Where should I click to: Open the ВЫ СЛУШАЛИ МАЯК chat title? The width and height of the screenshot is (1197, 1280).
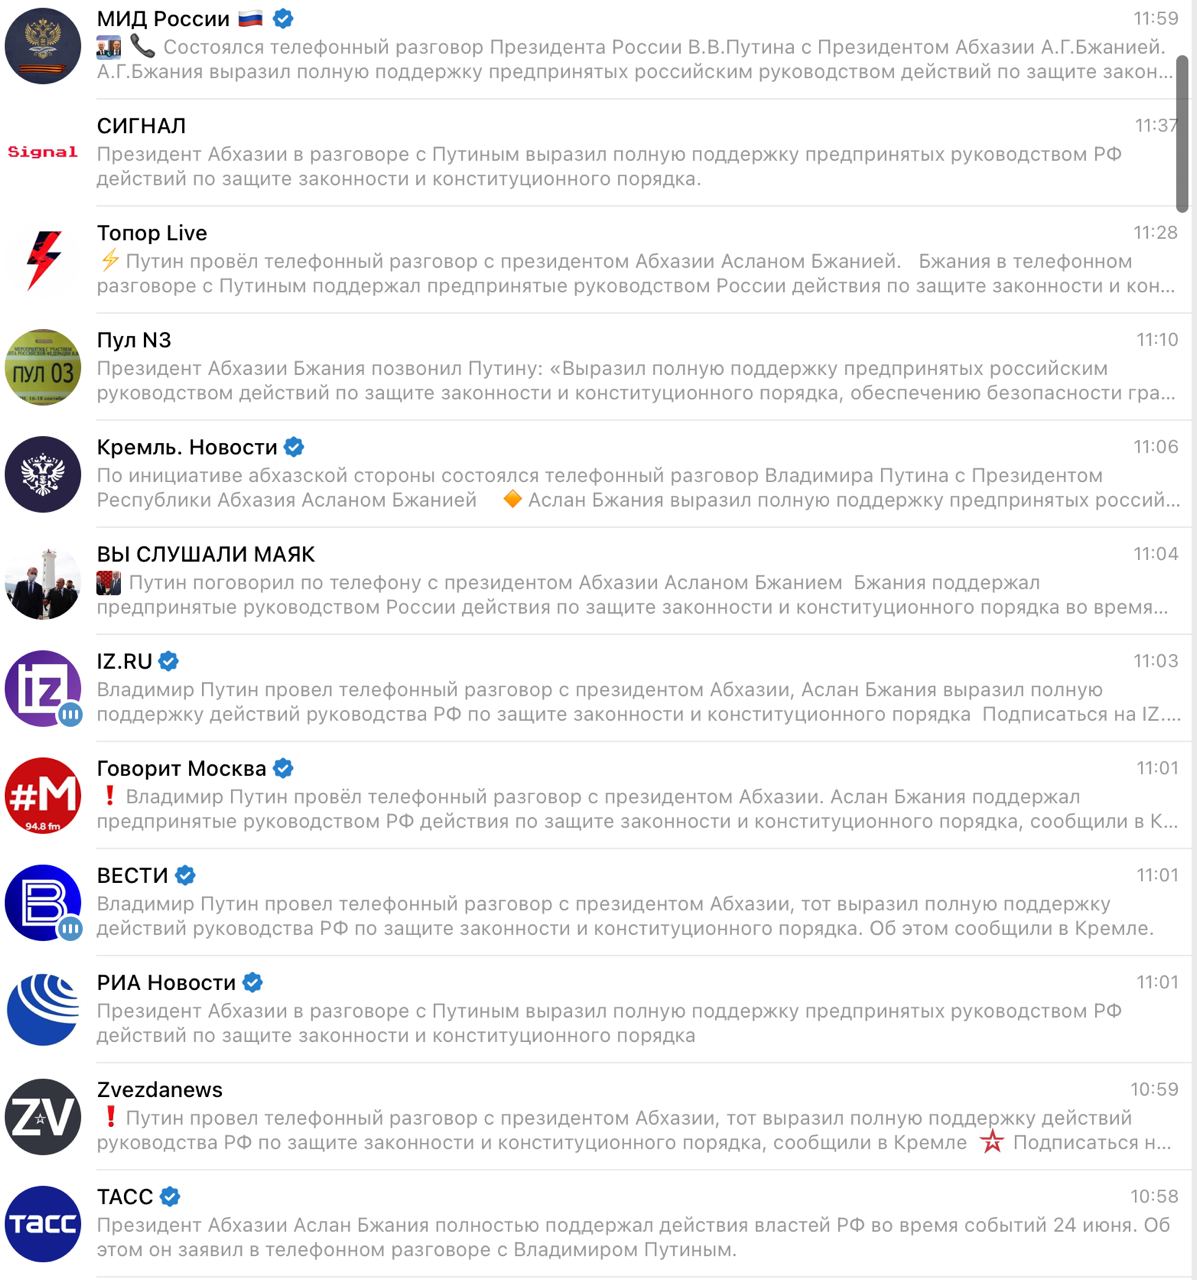pos(206,554)
